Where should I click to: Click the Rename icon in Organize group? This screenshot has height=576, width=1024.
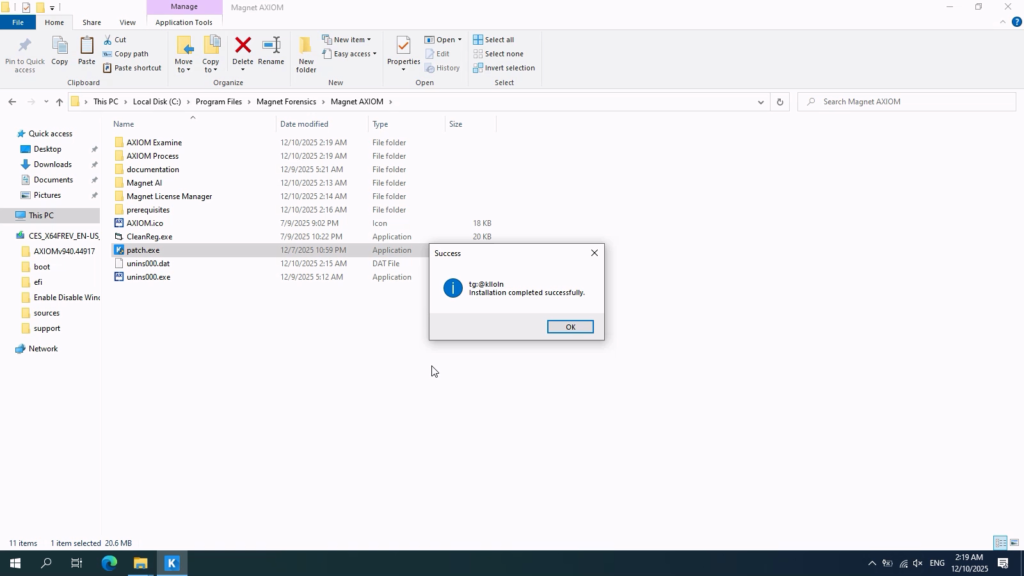pos(271,46)
